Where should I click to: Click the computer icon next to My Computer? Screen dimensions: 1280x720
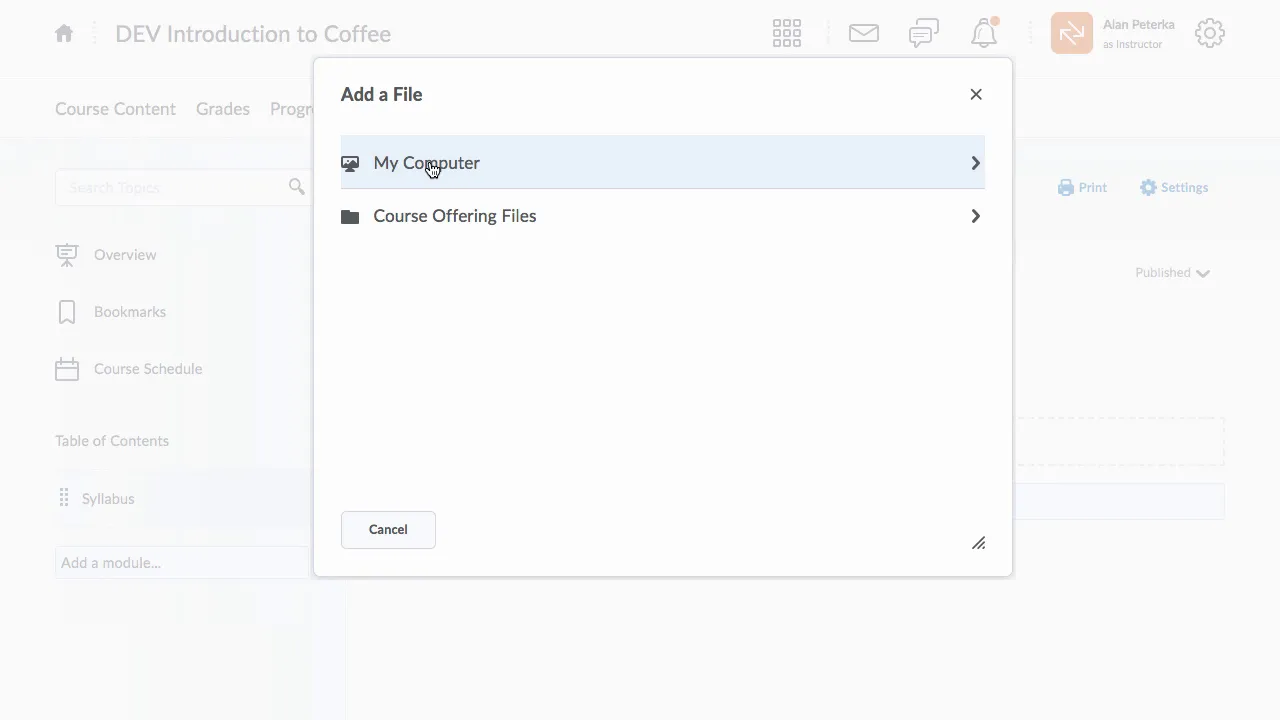click(x=350, y=164)
